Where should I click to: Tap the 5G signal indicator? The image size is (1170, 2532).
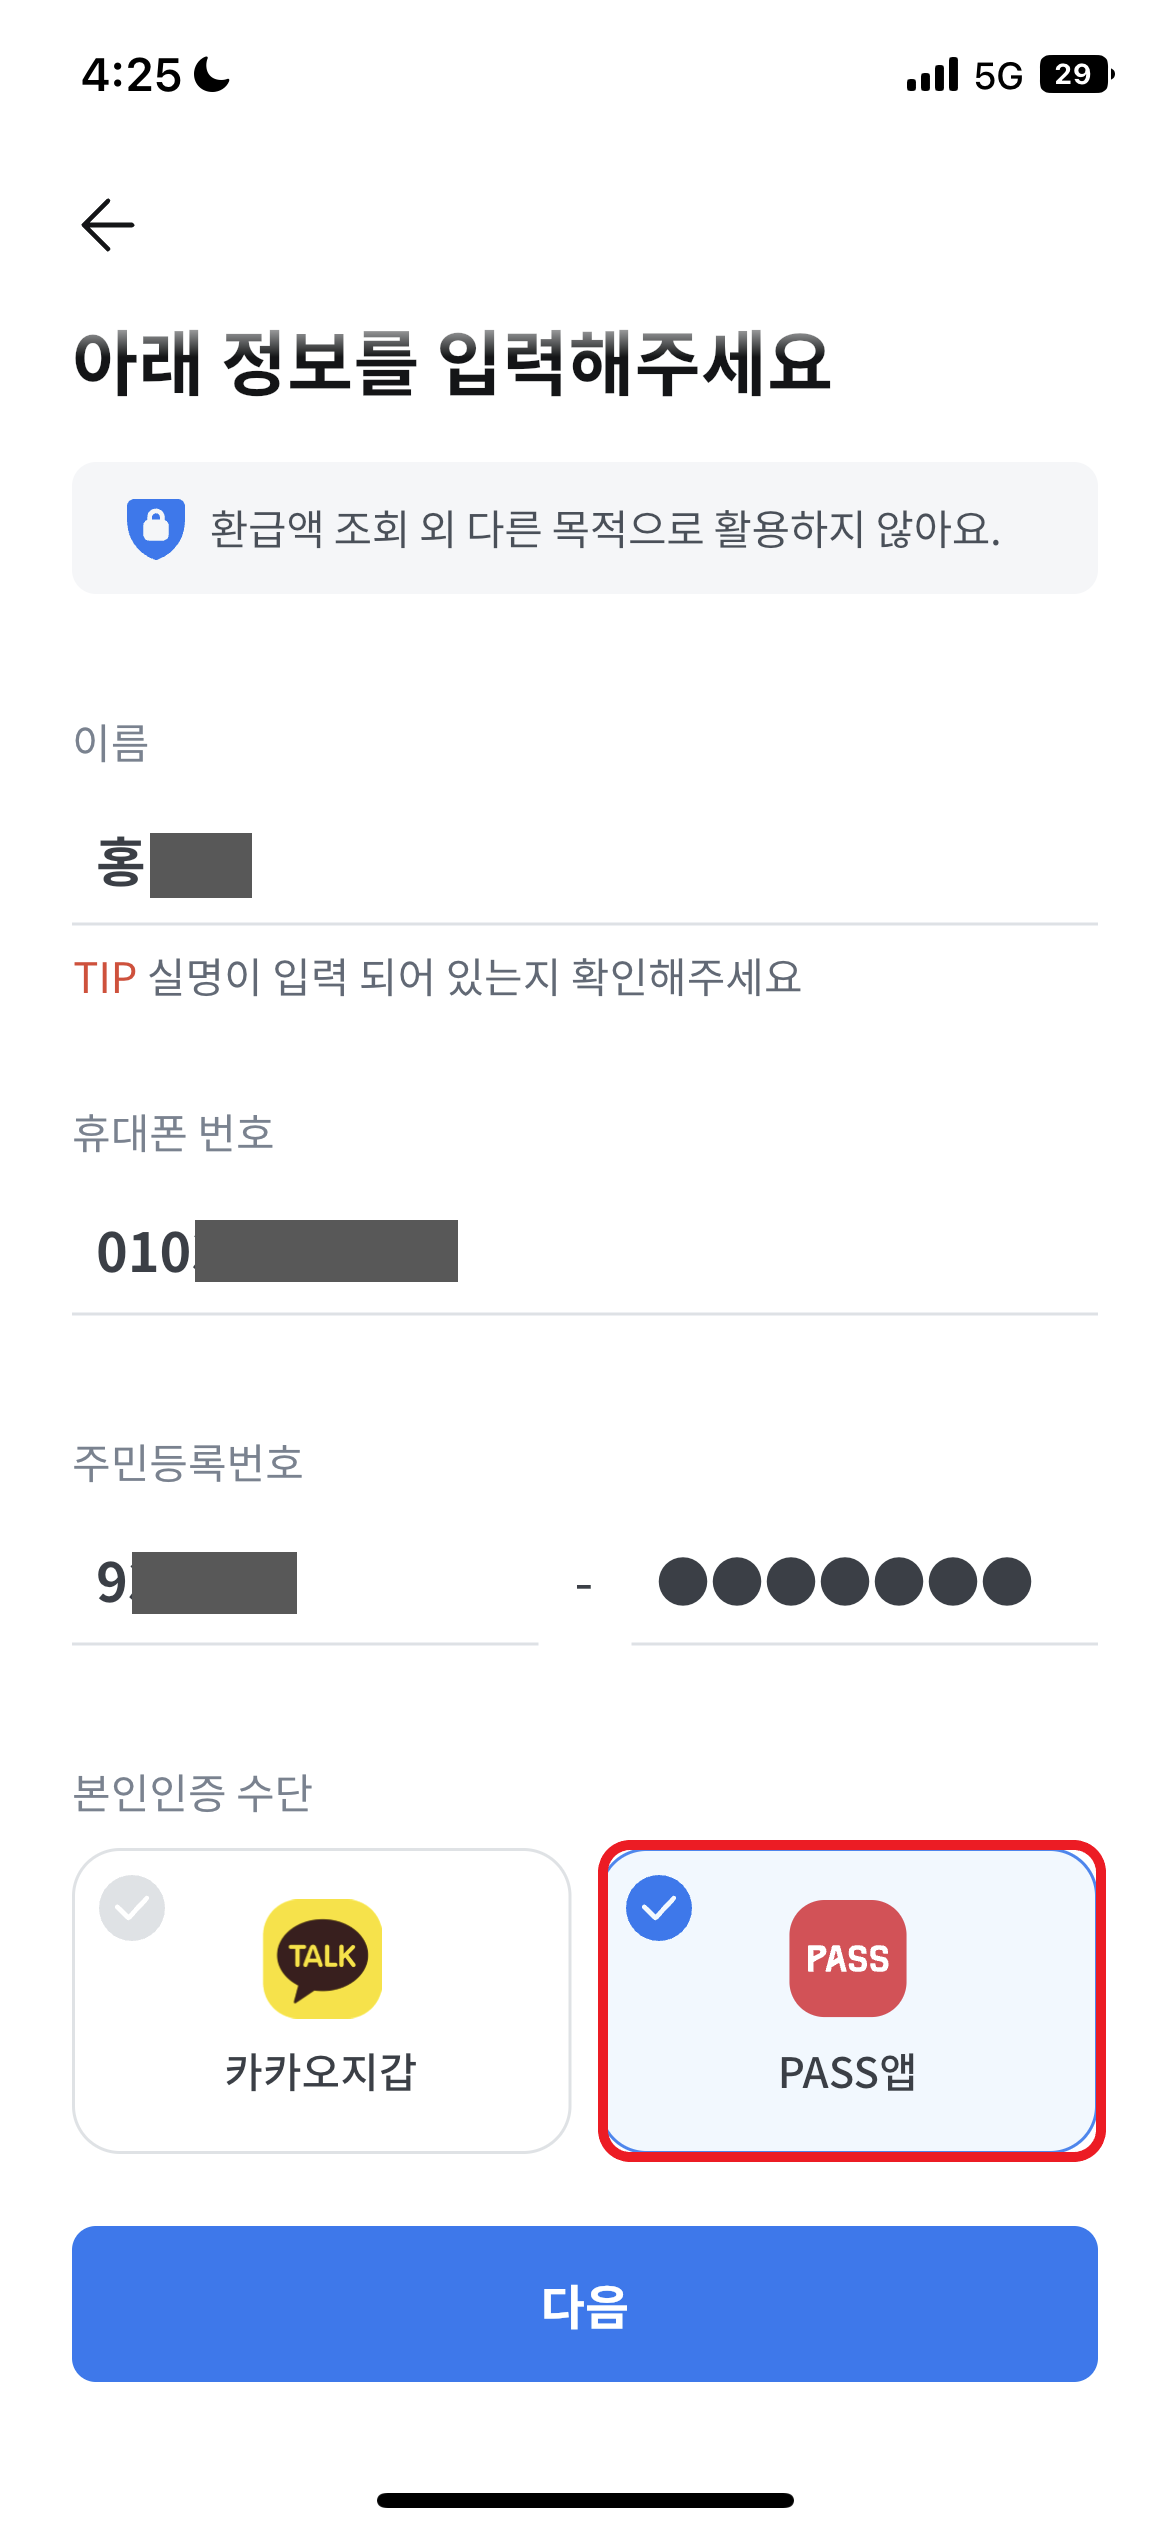(x=999, y=76)
